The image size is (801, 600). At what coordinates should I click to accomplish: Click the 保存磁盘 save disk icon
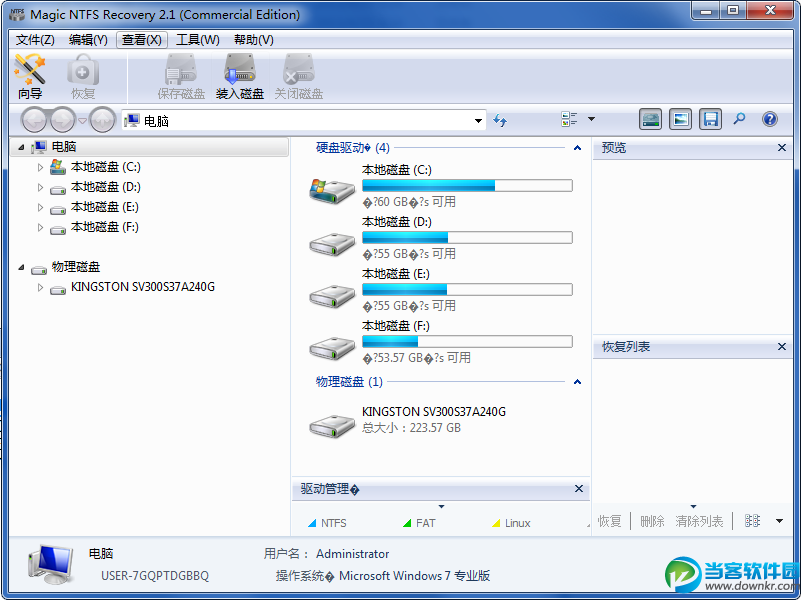click(x=181, y=77)
